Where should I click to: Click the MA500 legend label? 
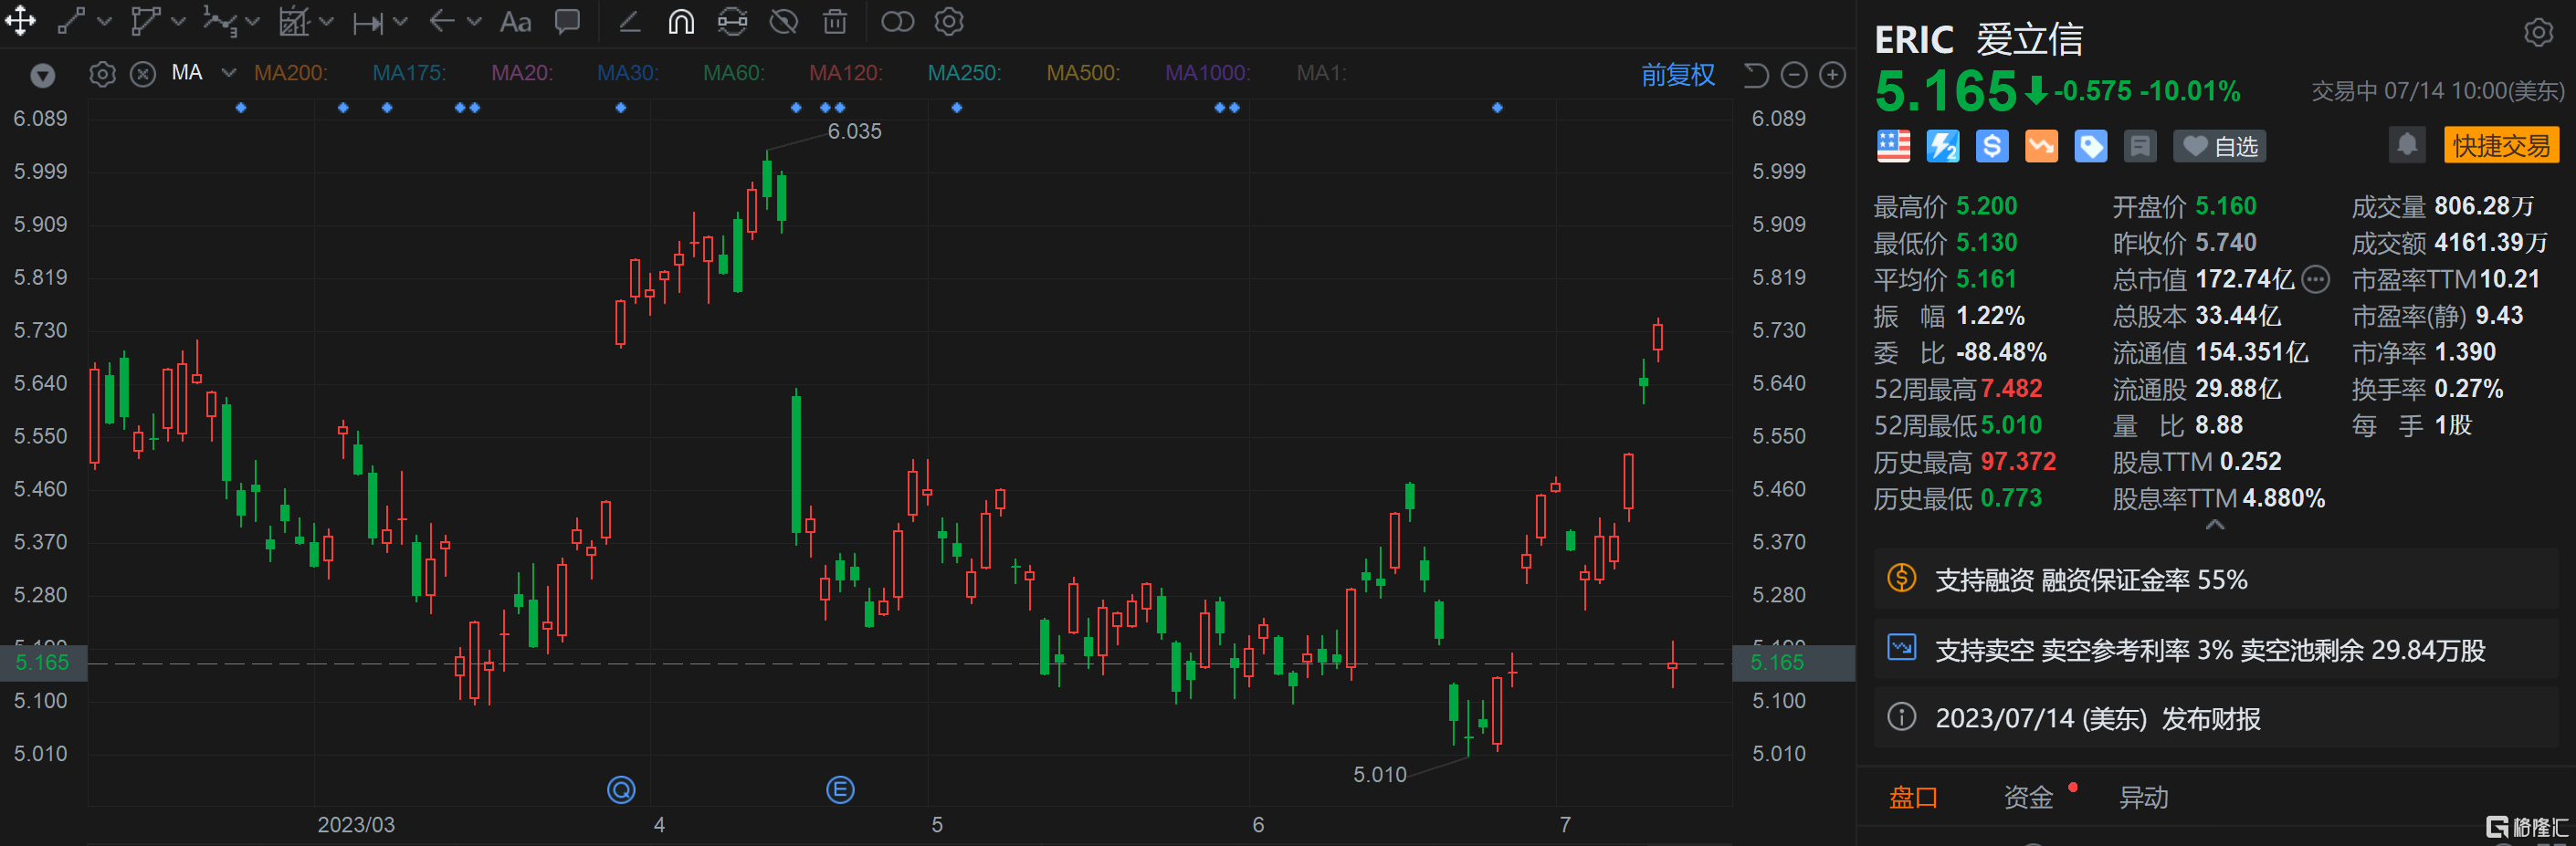point(1083,73)
